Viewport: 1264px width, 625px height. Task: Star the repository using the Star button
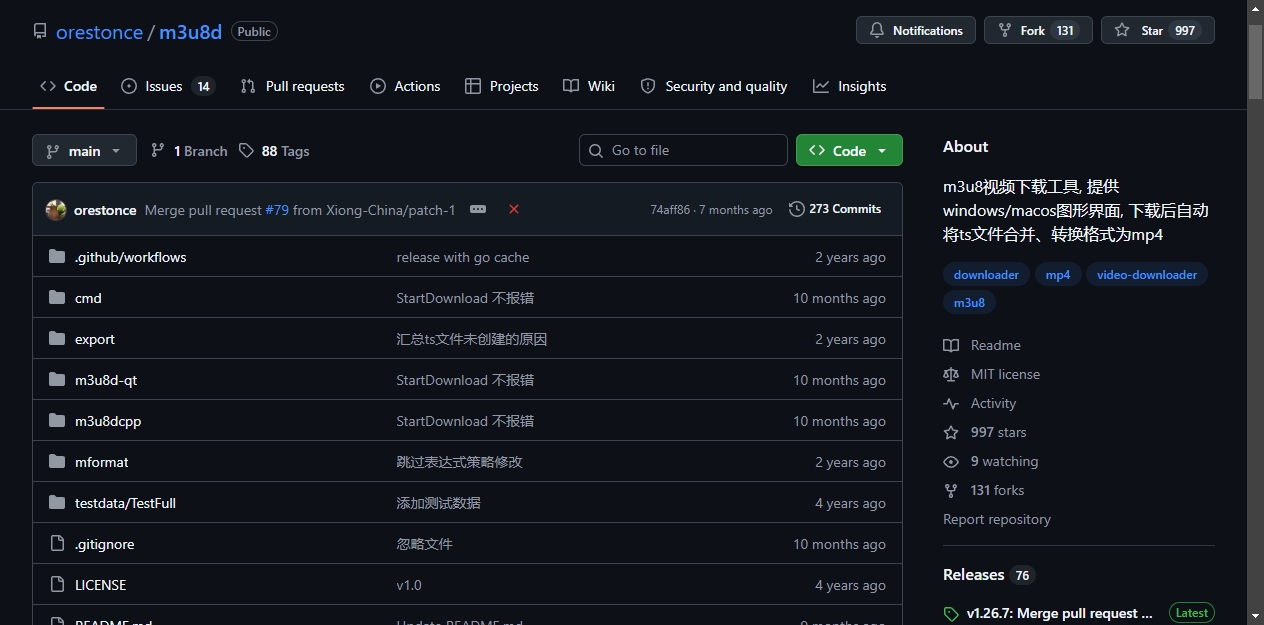click(1157, 30)
